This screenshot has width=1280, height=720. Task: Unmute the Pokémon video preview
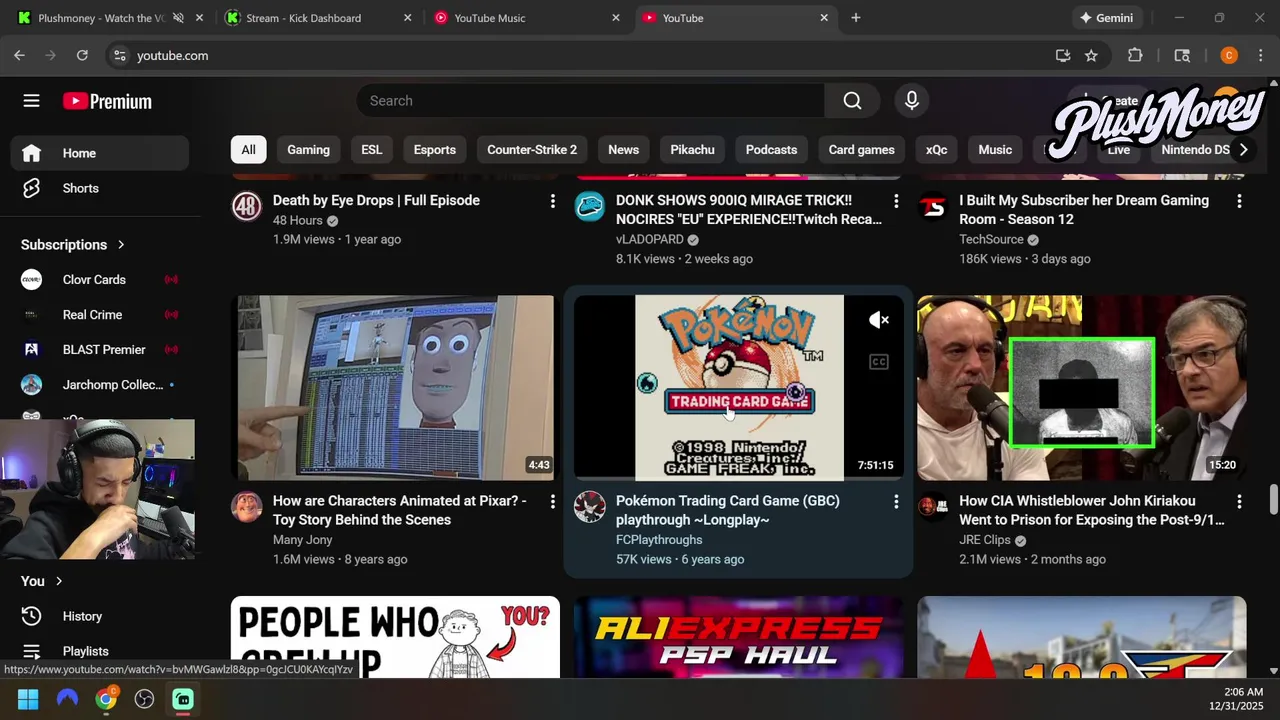(x=878, y=320)
